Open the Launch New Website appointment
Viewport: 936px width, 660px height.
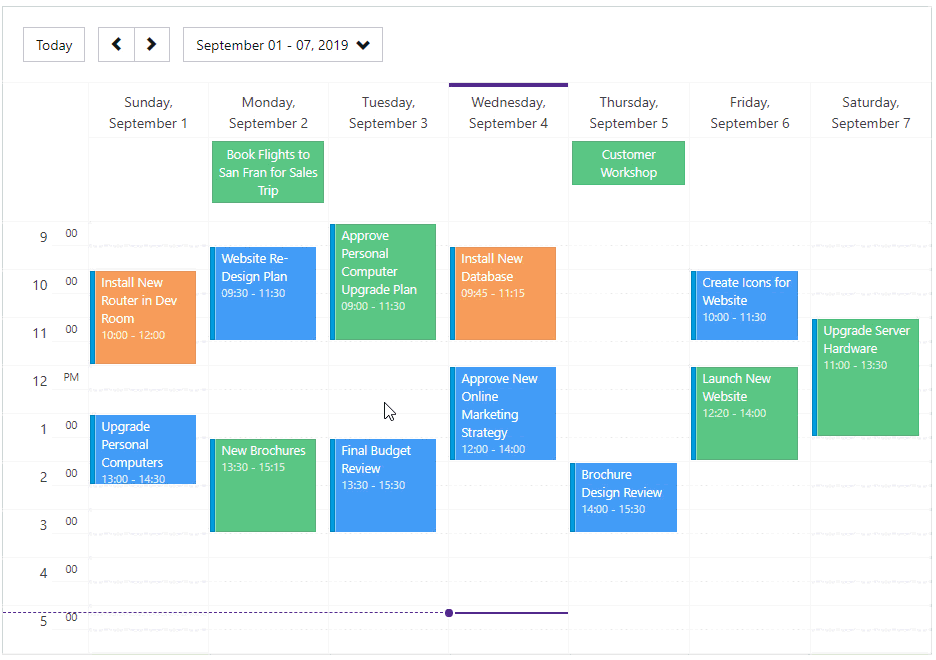746,413
